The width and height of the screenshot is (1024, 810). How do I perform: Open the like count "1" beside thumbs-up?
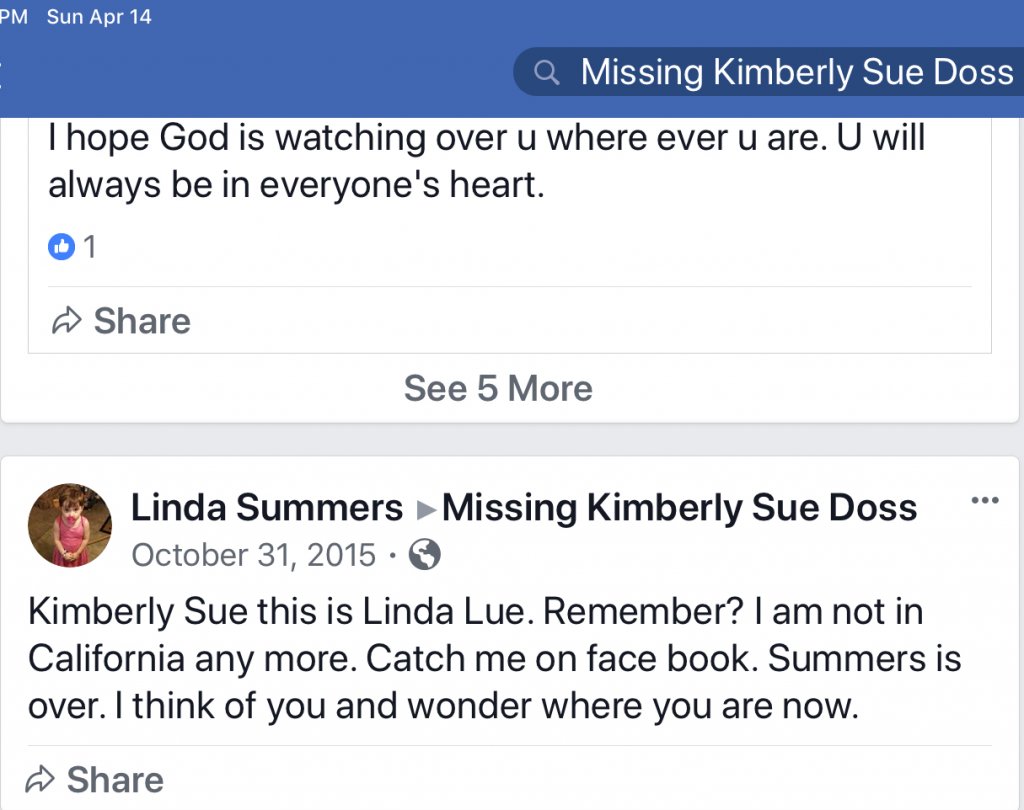tap(90, 247)
